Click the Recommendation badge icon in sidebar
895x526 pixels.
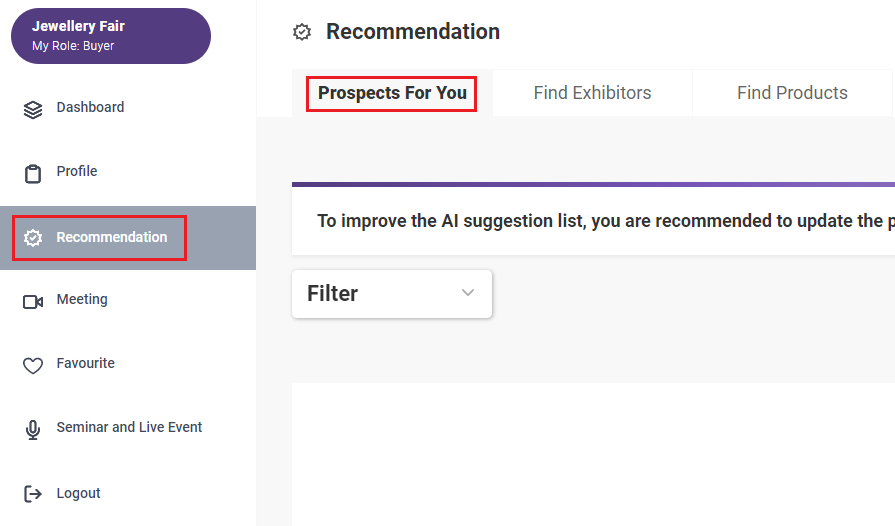click(x=33, y=237)
